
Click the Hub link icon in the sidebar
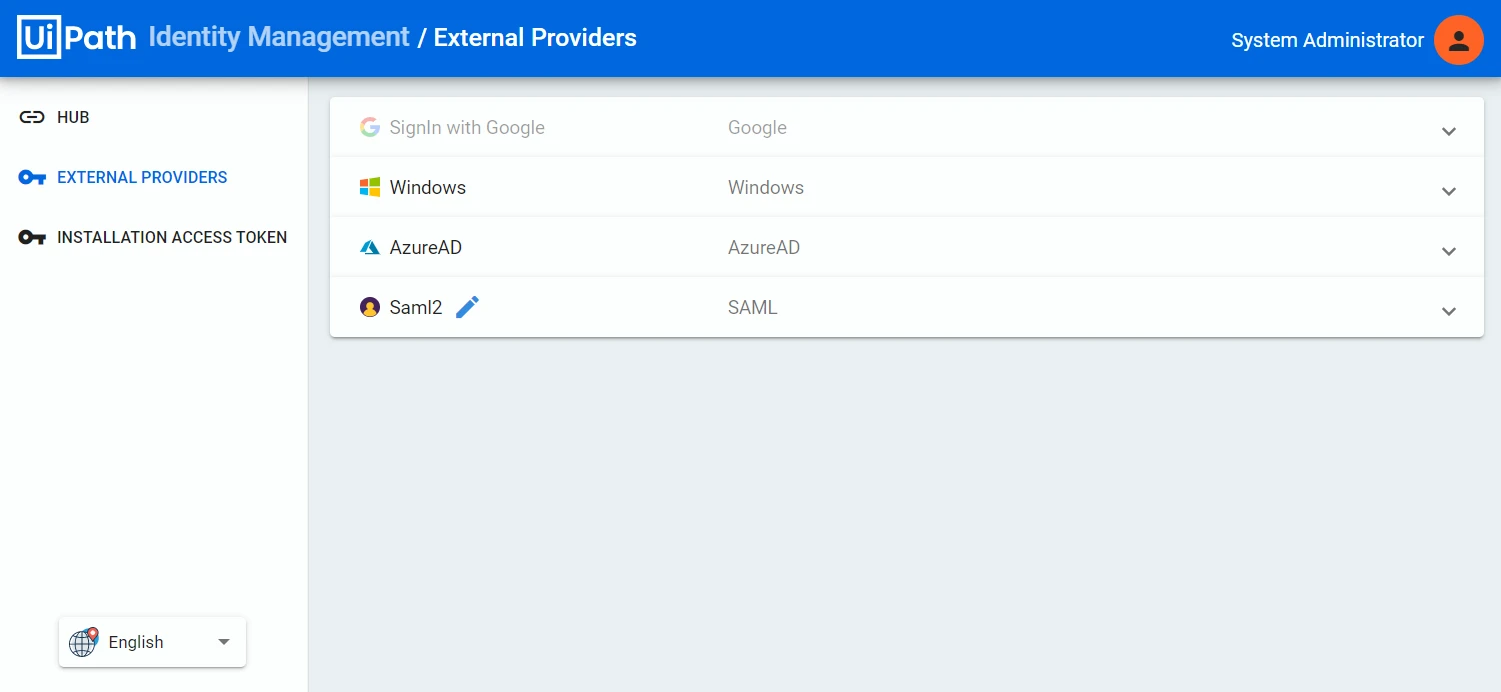[32, 117]
